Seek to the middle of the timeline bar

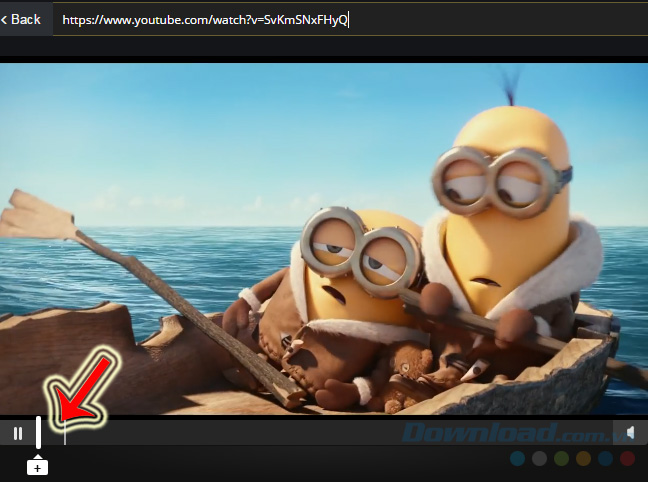pyautogui.click(x=330, y=433)
